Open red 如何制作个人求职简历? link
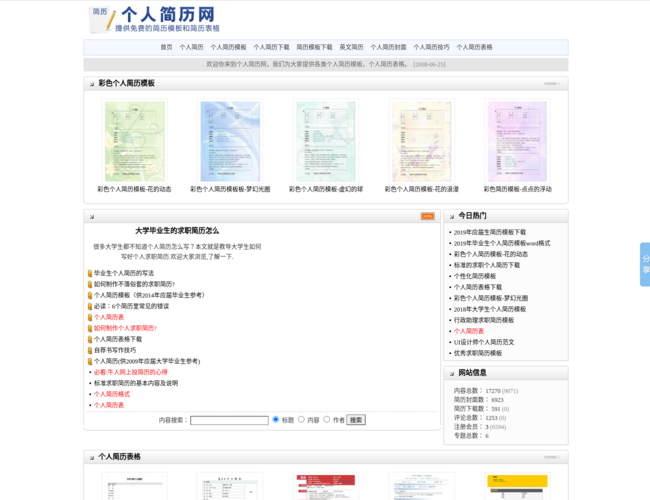Image resolution: width=650 pixels, height=500 pixels. click(125, 328)
